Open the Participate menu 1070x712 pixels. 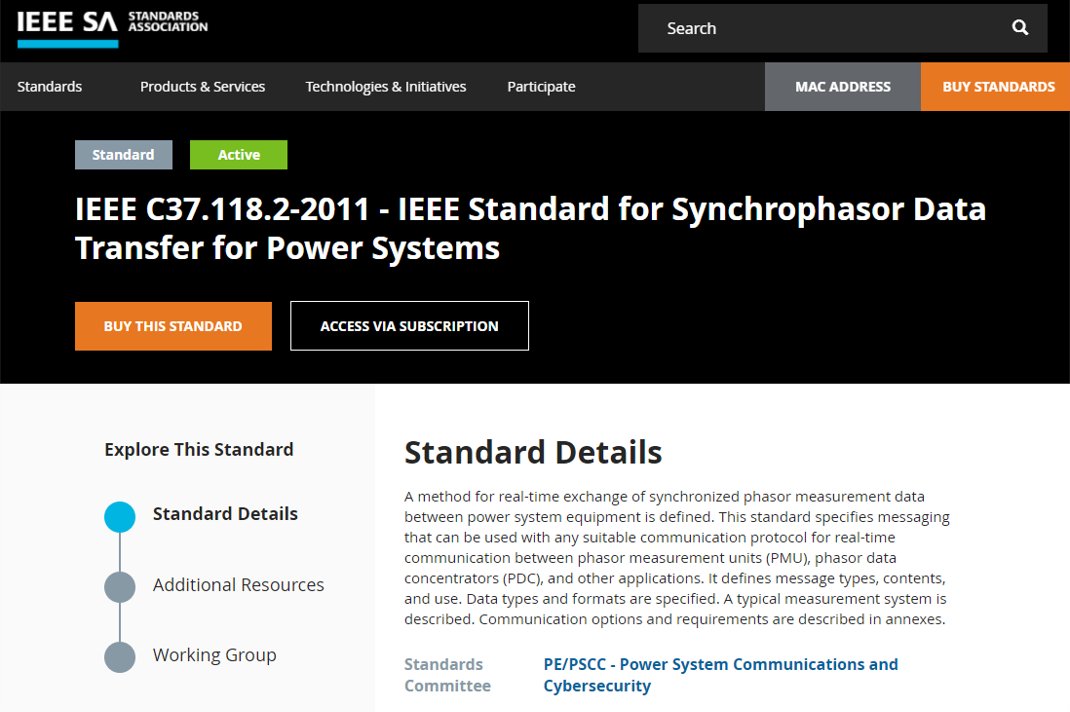pos(541,87)
